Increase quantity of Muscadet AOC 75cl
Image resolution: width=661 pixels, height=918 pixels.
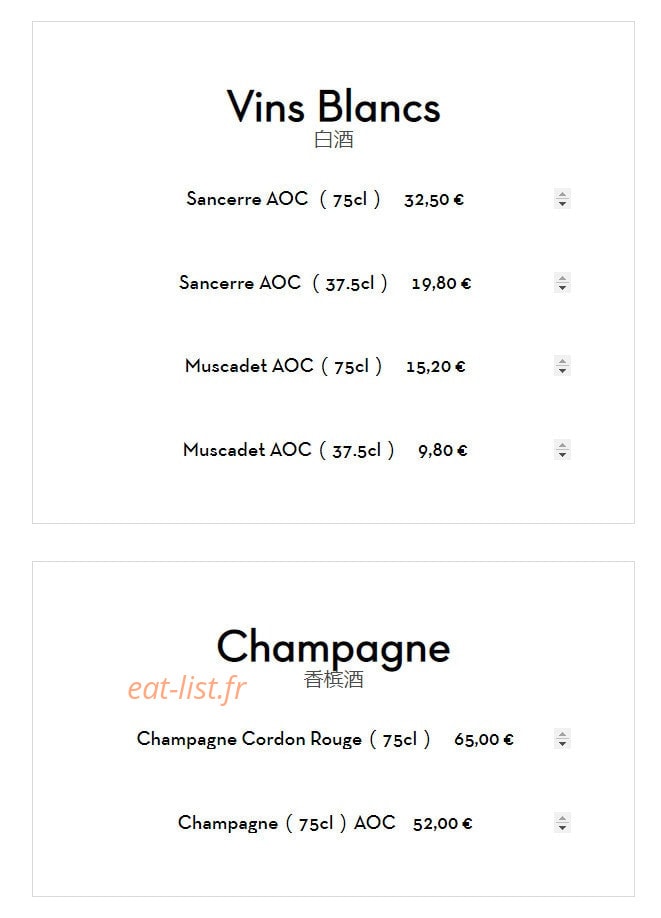[562, 361]
